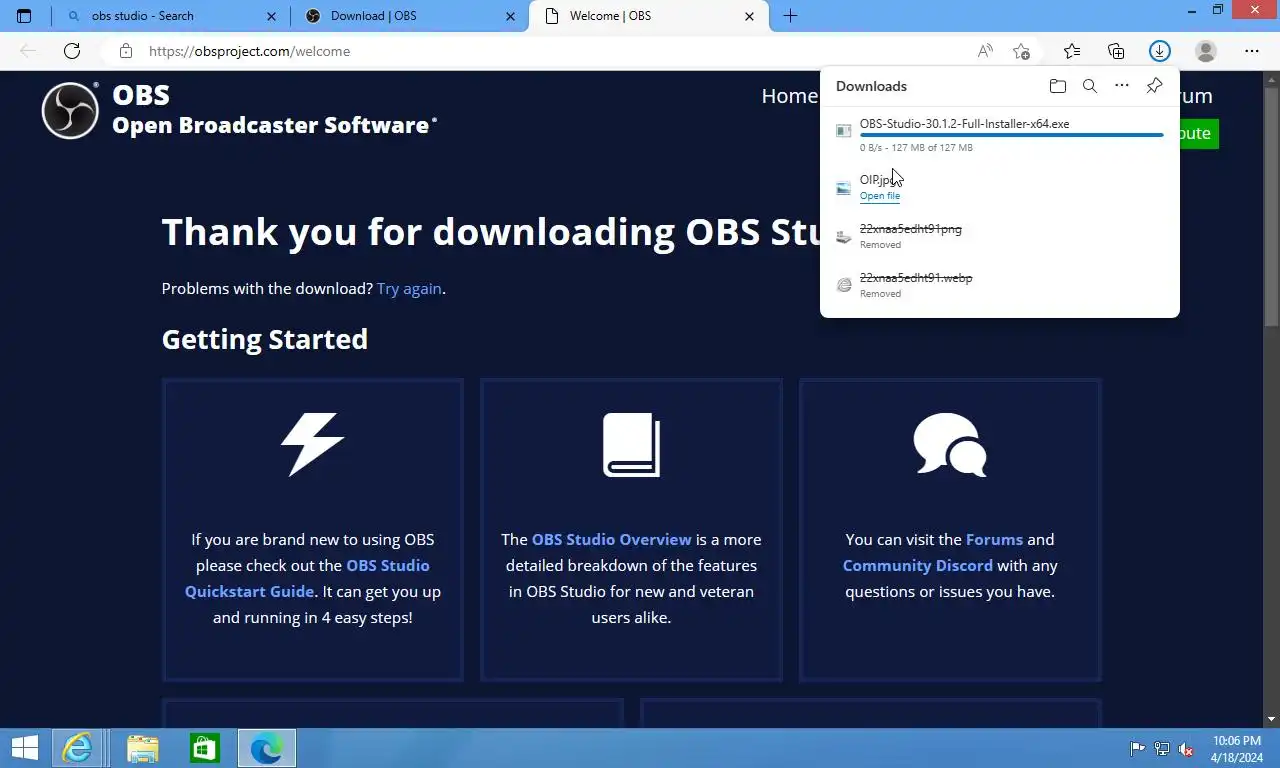Open the profile account icon

click(1206, 51)
